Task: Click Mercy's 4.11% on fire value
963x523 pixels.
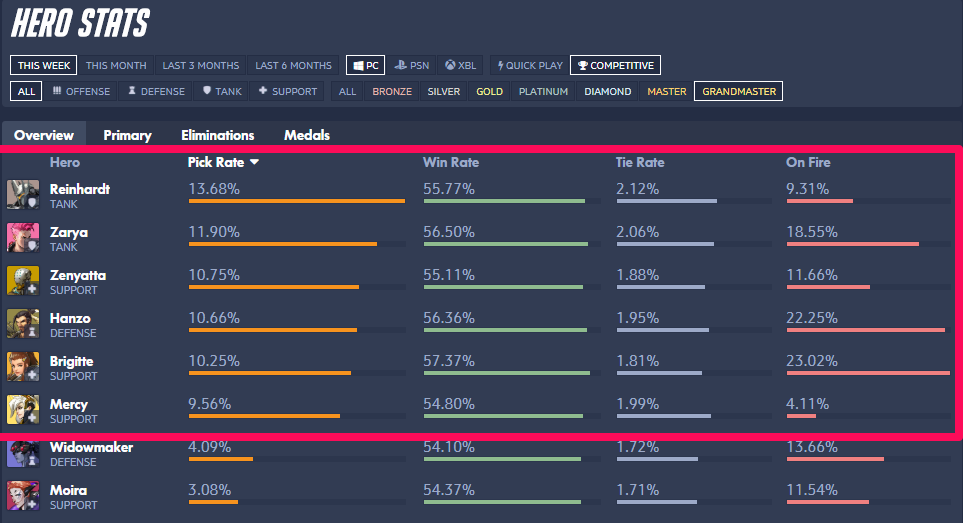Action: [x=807, y=404]
